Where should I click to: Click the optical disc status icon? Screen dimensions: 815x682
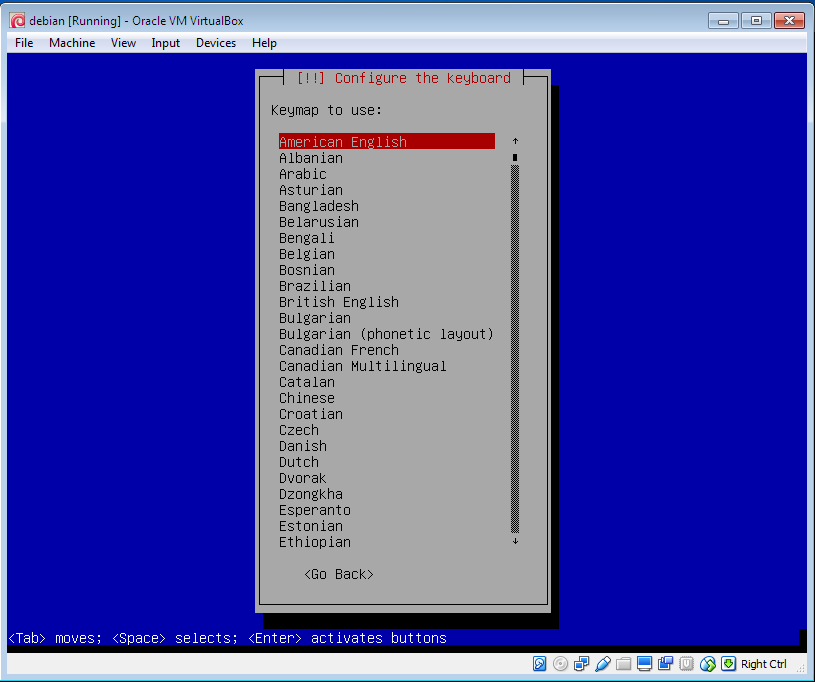[560, 664]
